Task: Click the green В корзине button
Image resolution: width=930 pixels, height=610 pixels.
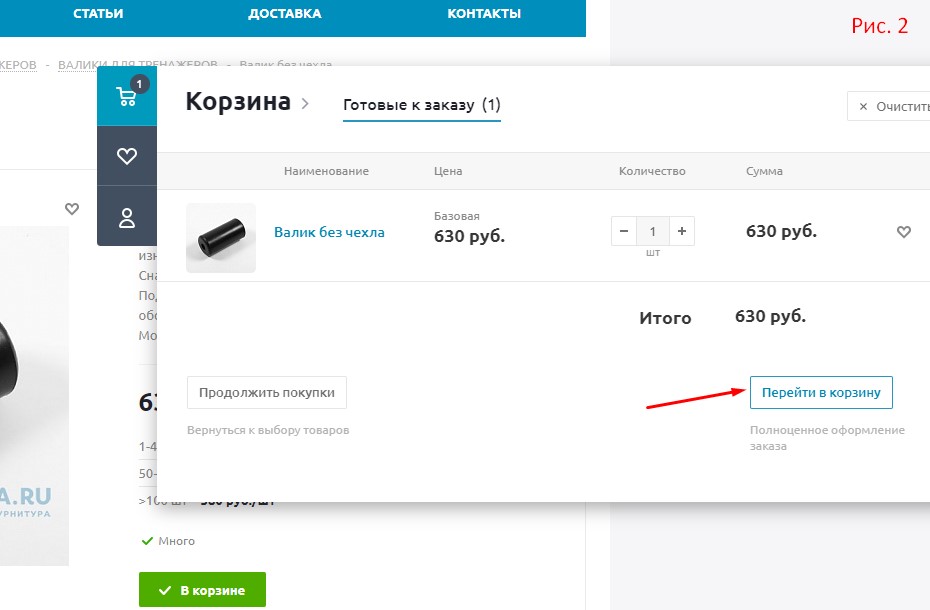Action: click(202, 590)
